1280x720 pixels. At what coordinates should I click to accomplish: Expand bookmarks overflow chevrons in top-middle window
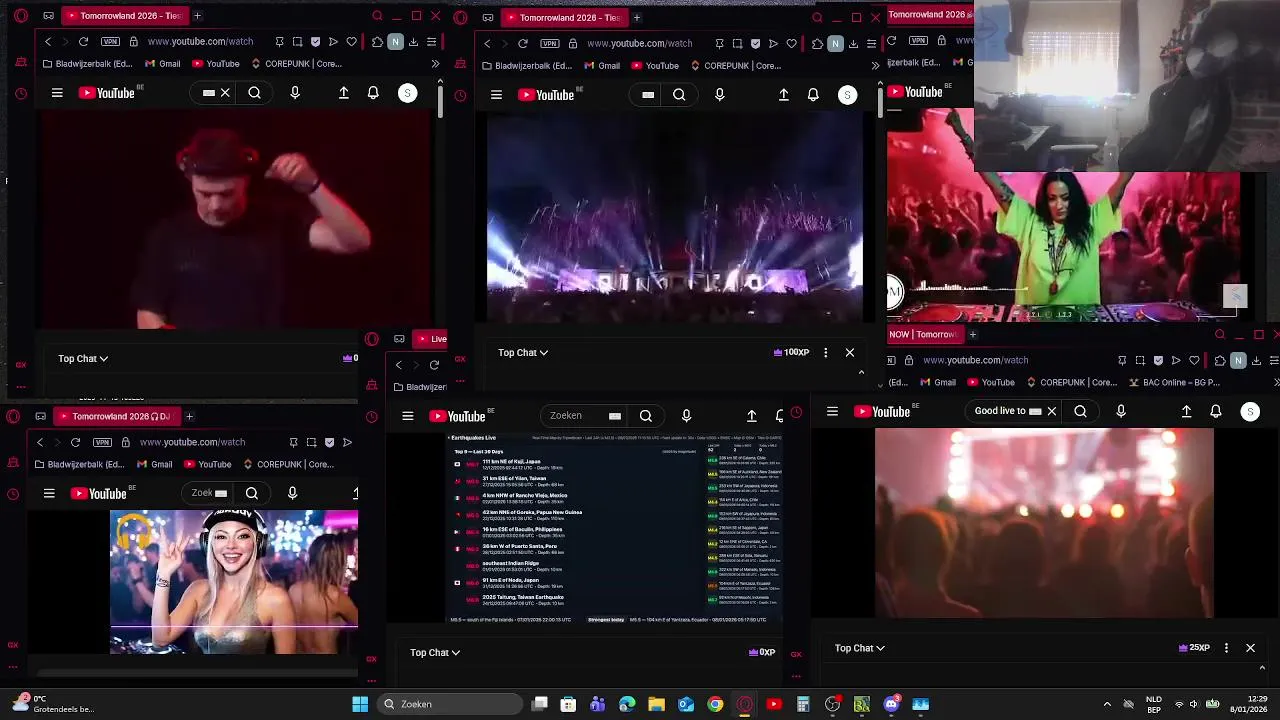(x=875, y=66)
